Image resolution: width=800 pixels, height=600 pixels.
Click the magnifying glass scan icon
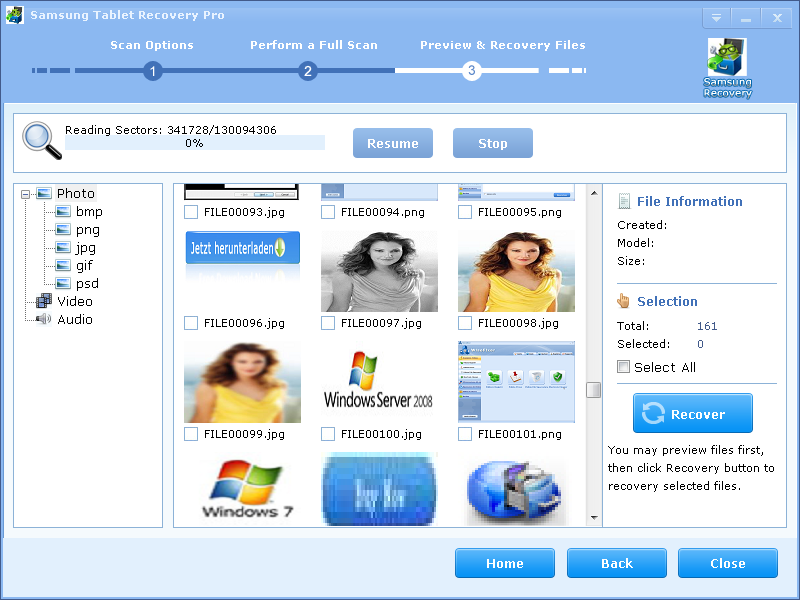42,140
